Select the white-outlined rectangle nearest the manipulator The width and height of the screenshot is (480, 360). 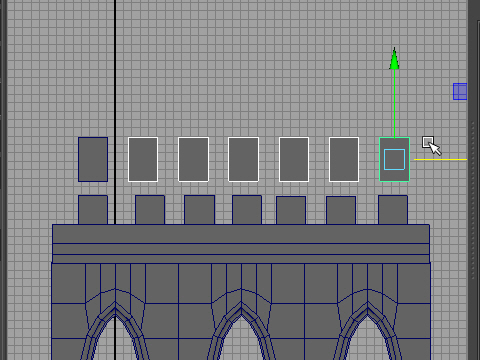coord(344,159)
